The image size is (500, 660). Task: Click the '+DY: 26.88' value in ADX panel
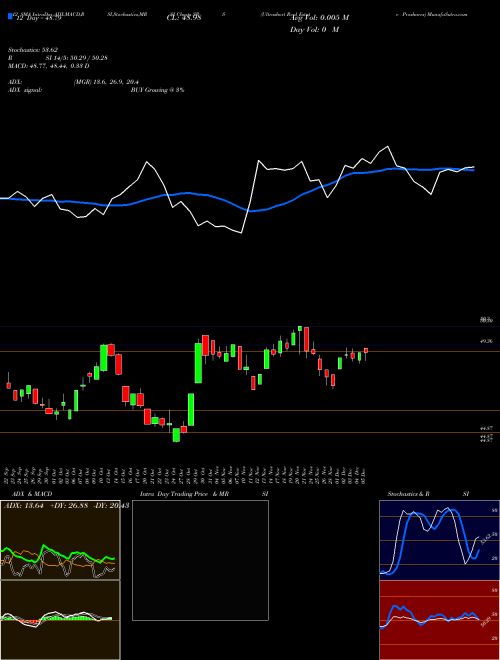click(69, 506)
